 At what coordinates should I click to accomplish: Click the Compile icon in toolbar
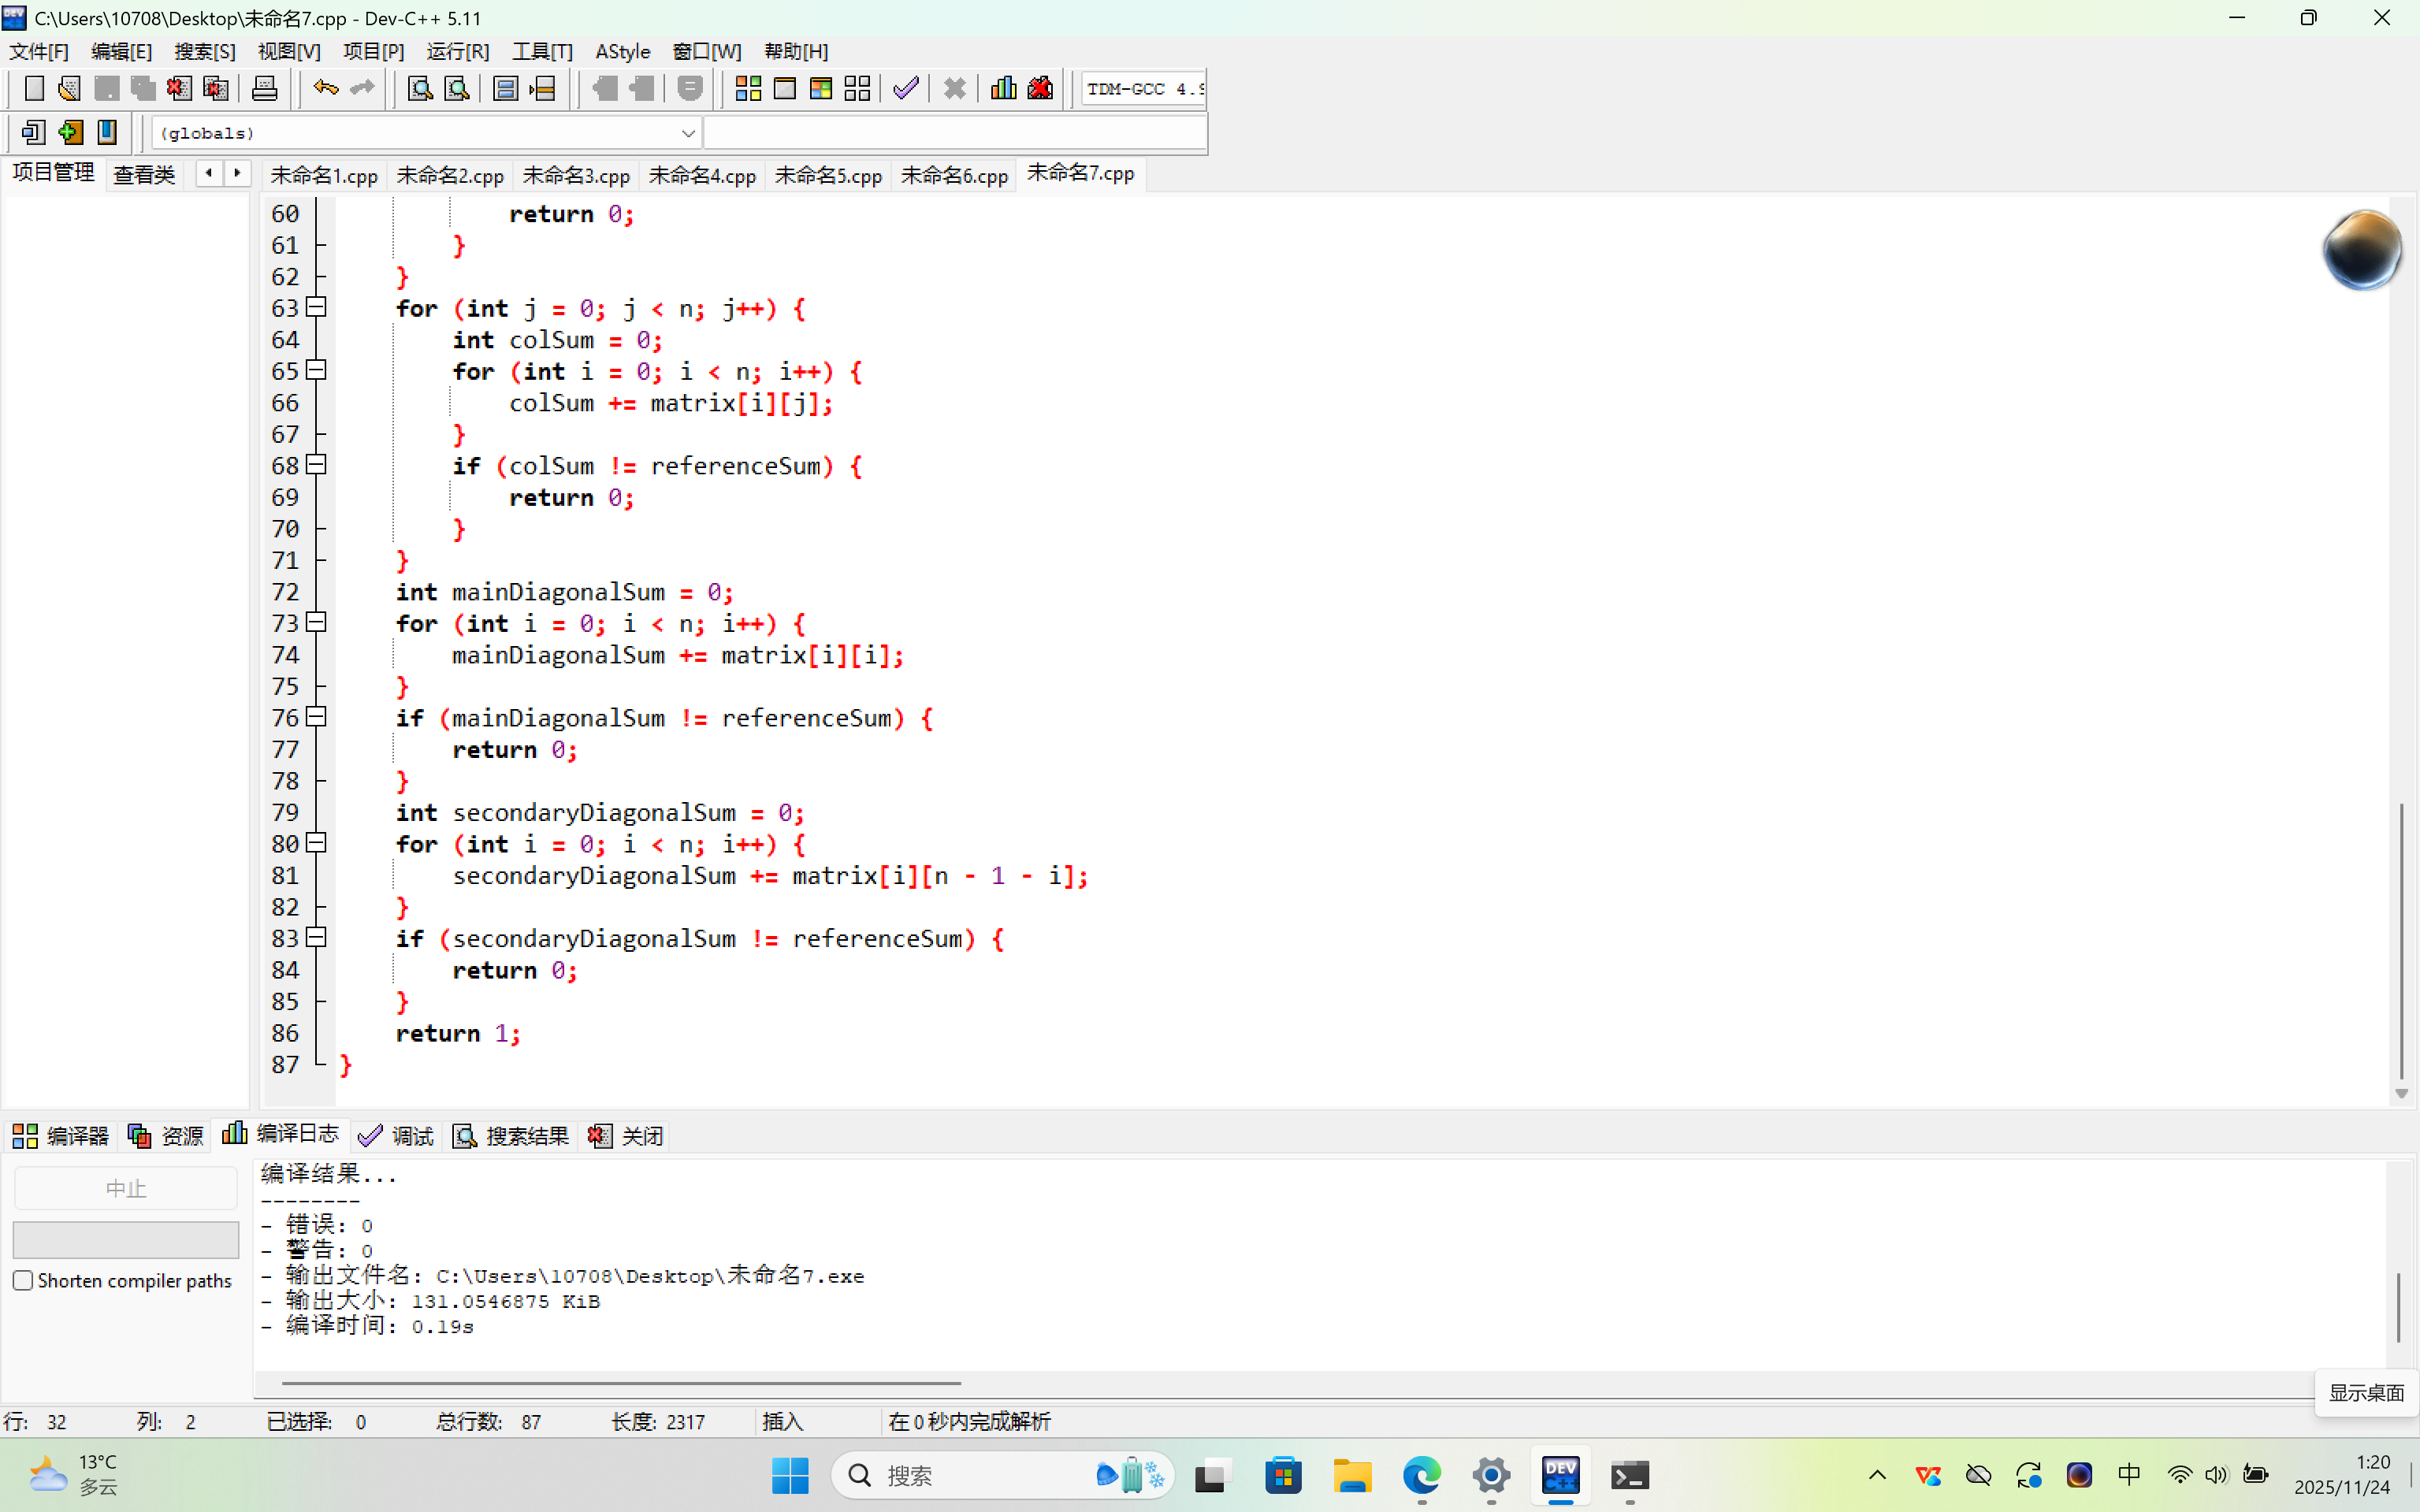(747, 89)
